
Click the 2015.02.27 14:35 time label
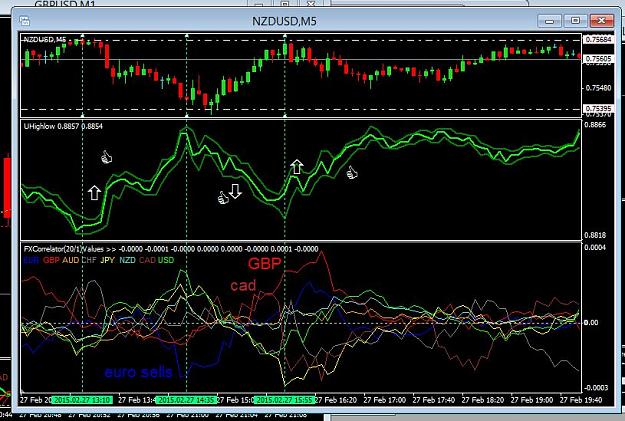tap(186, 399)
